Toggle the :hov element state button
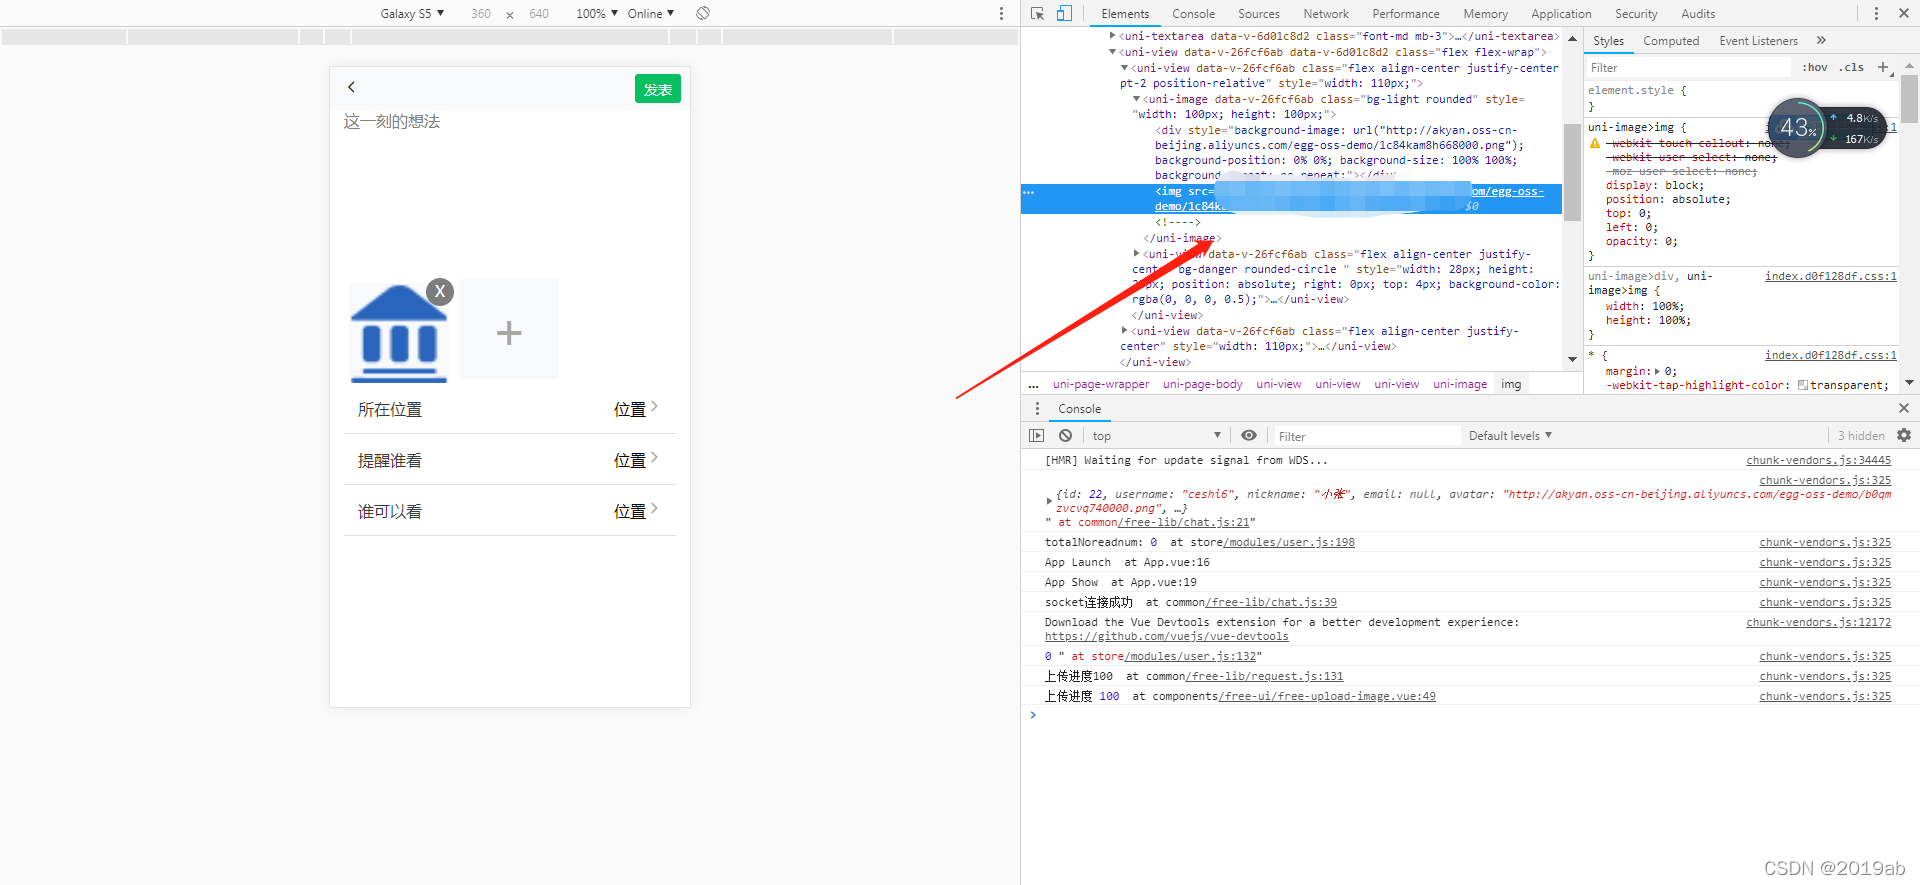Image resolution: width=1920 pixels, height=885 pixels. click(1814, 68)
